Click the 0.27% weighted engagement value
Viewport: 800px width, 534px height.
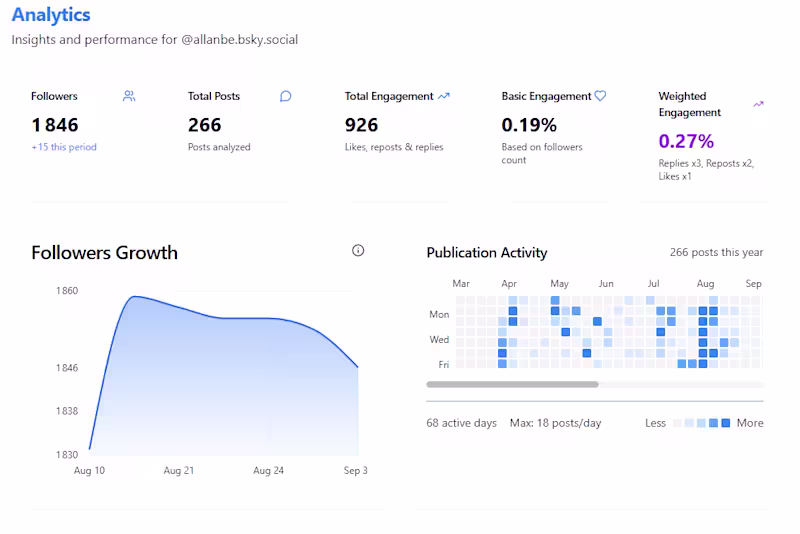click(686, 141)
